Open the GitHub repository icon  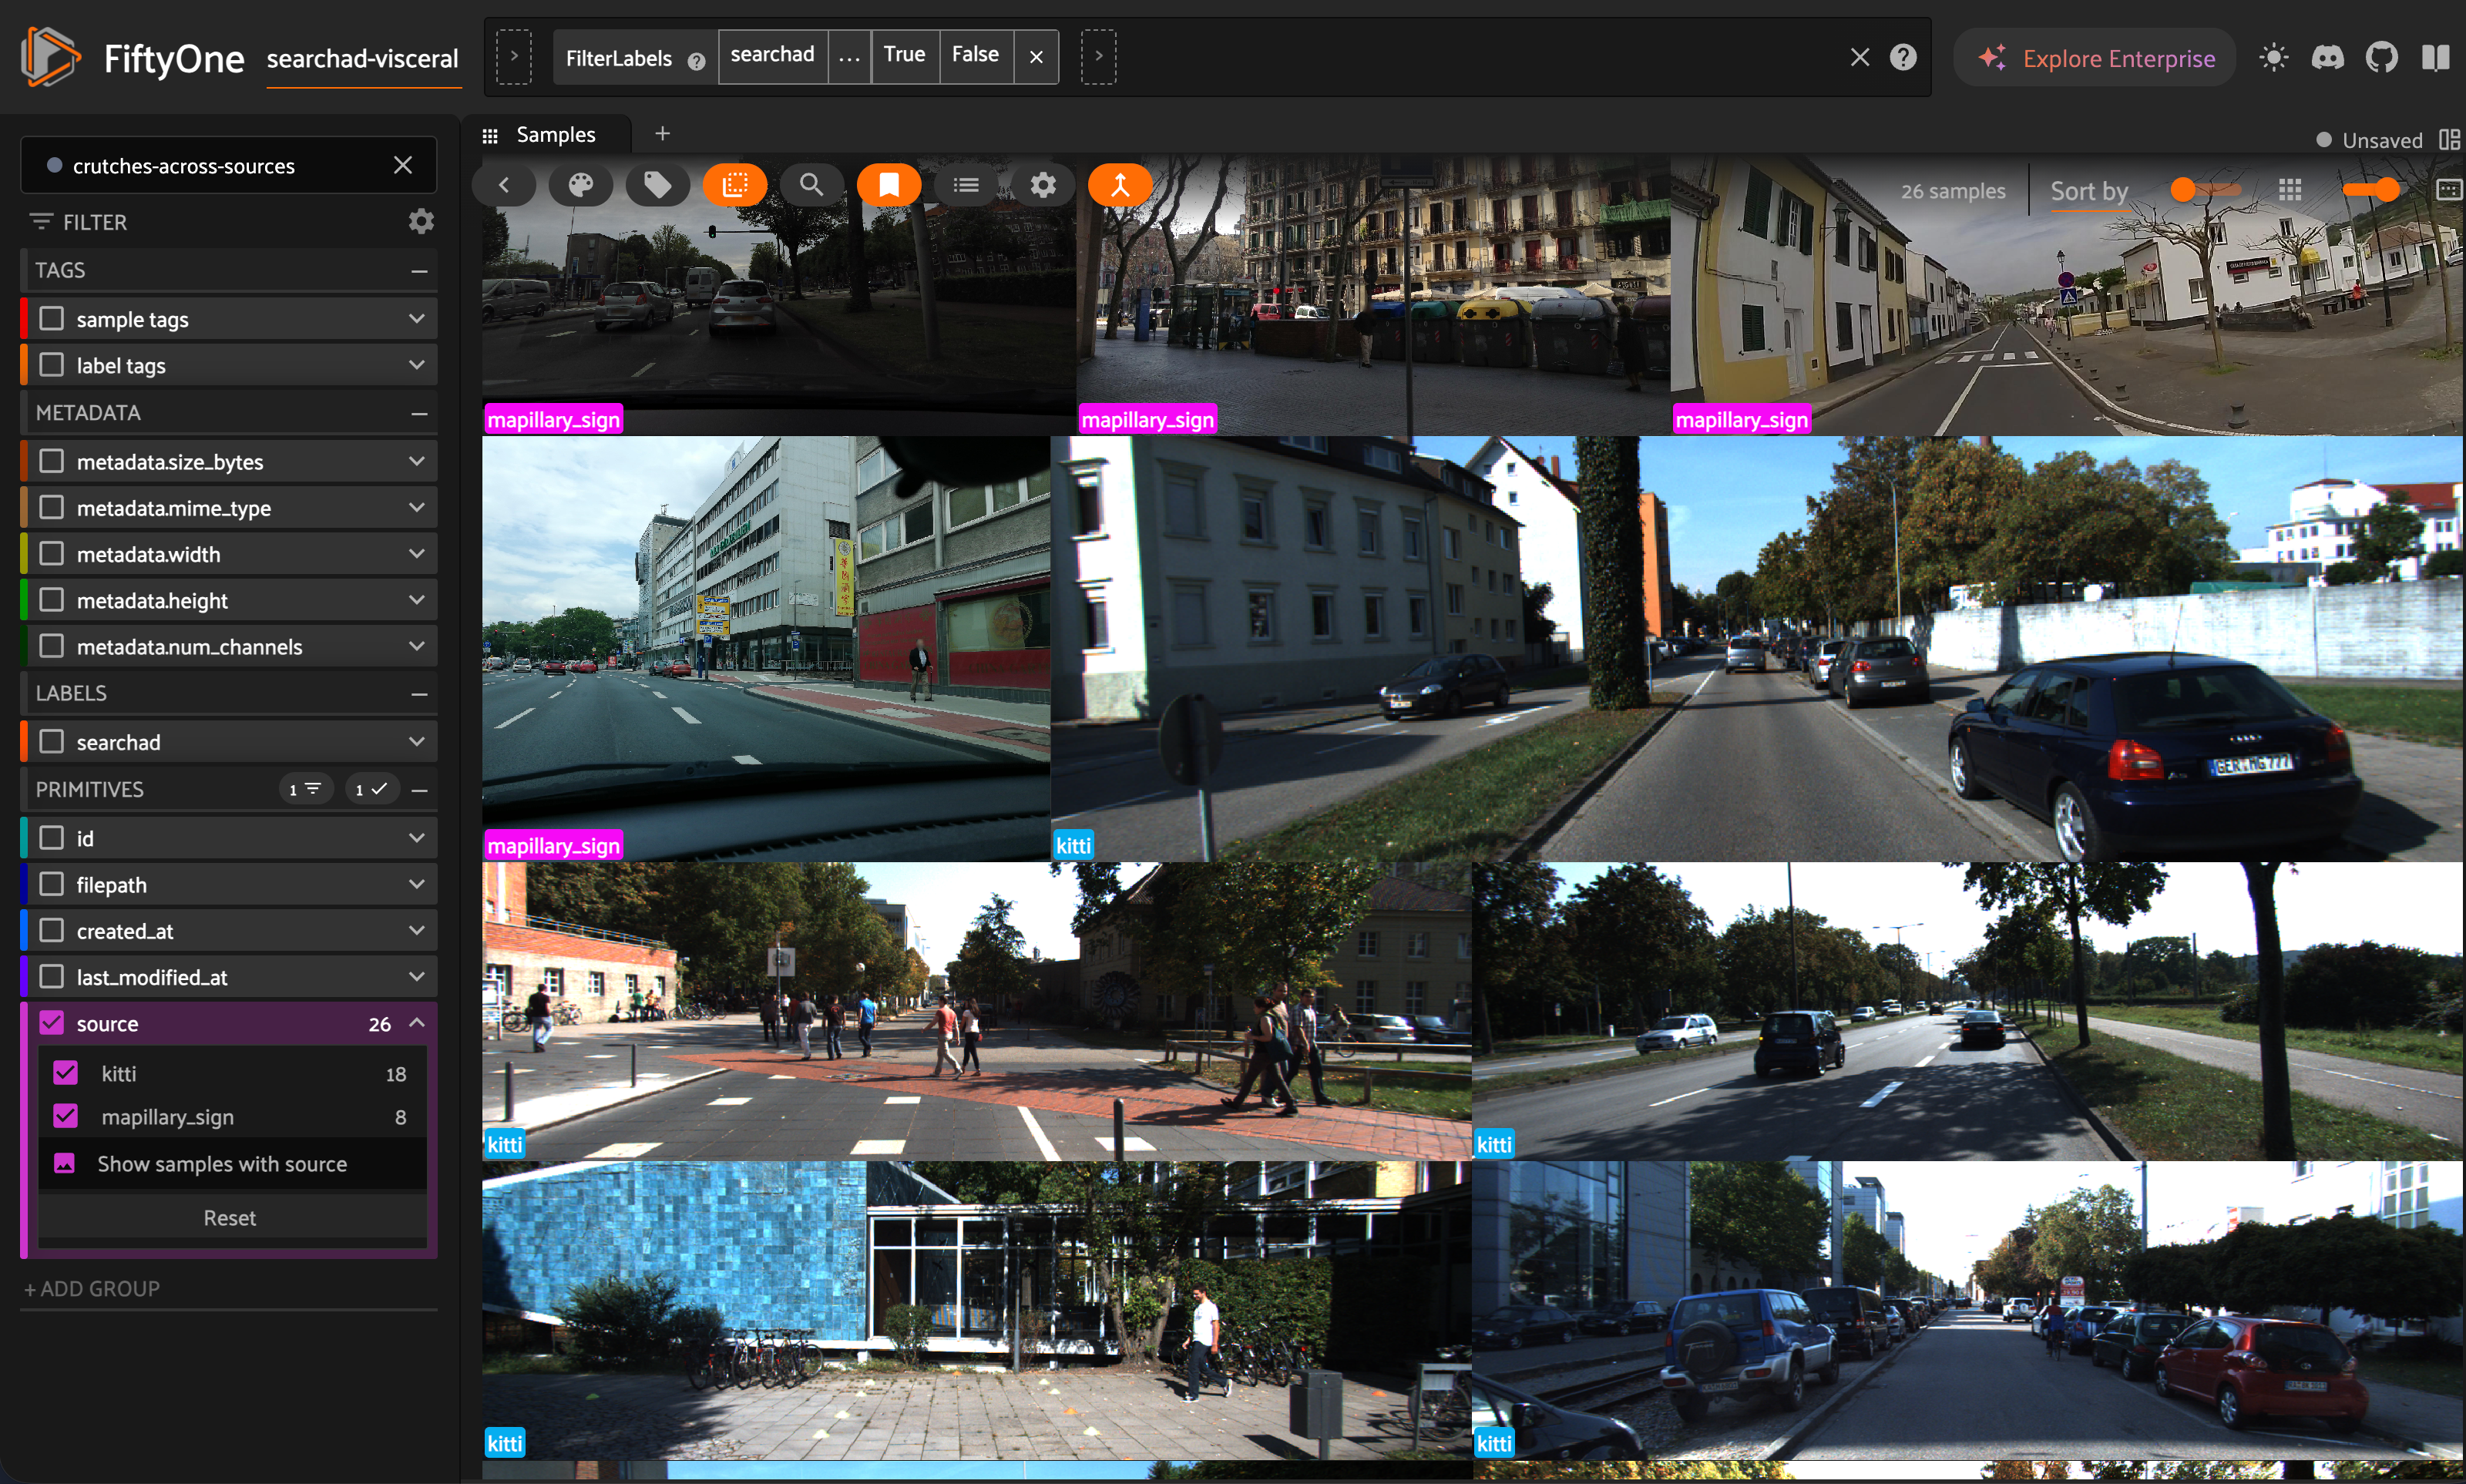(2382, 58)
